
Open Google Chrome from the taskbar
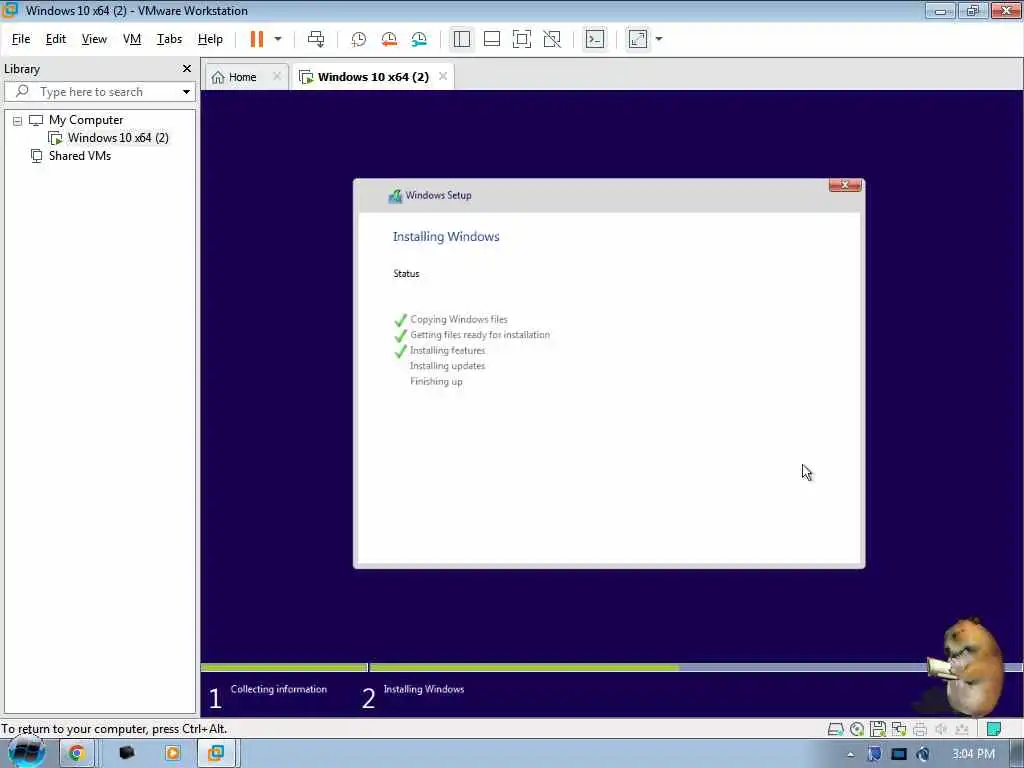click(x=76, y=754)
